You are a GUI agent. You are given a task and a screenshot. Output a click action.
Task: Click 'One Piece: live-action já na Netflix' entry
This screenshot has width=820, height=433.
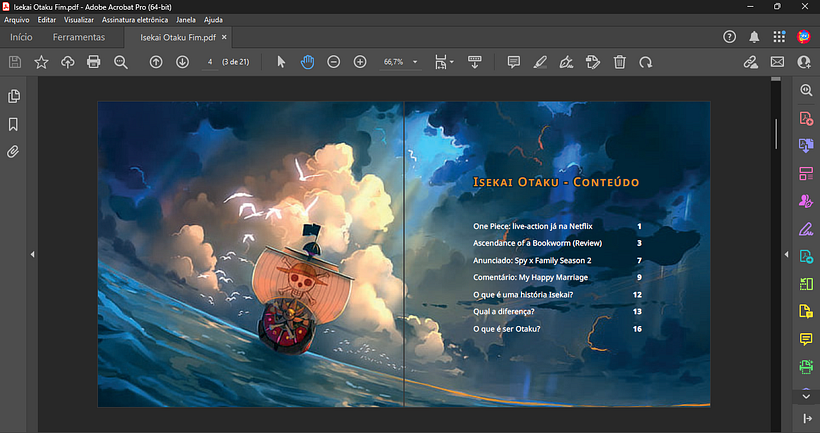pos(532,226)
